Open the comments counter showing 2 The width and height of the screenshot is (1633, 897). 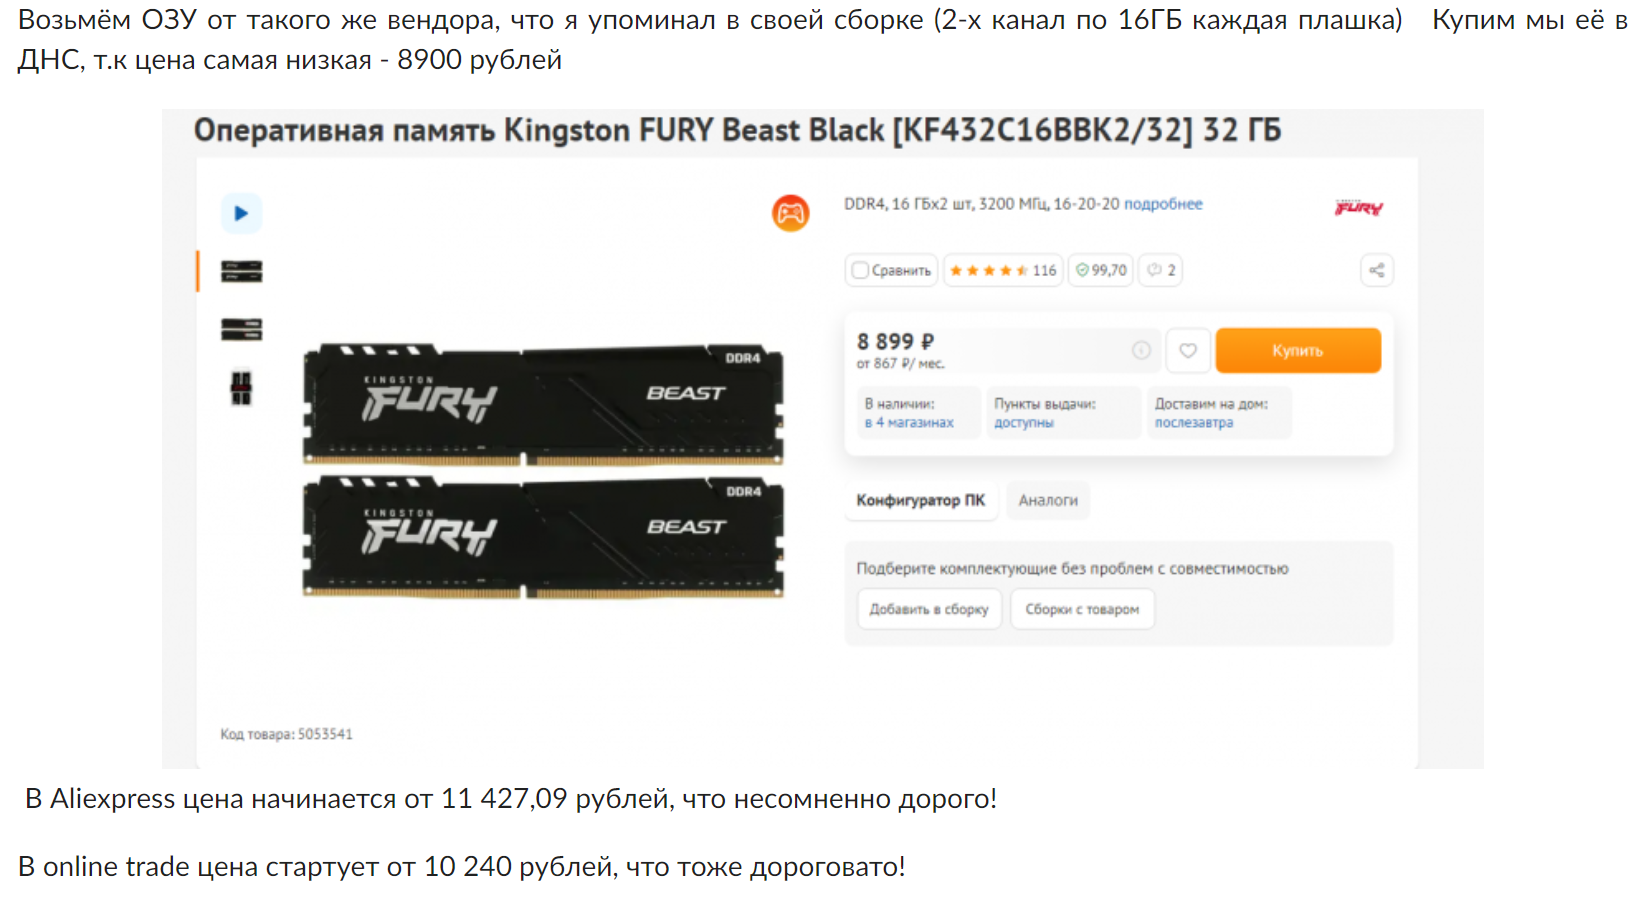pos(1161,270)
